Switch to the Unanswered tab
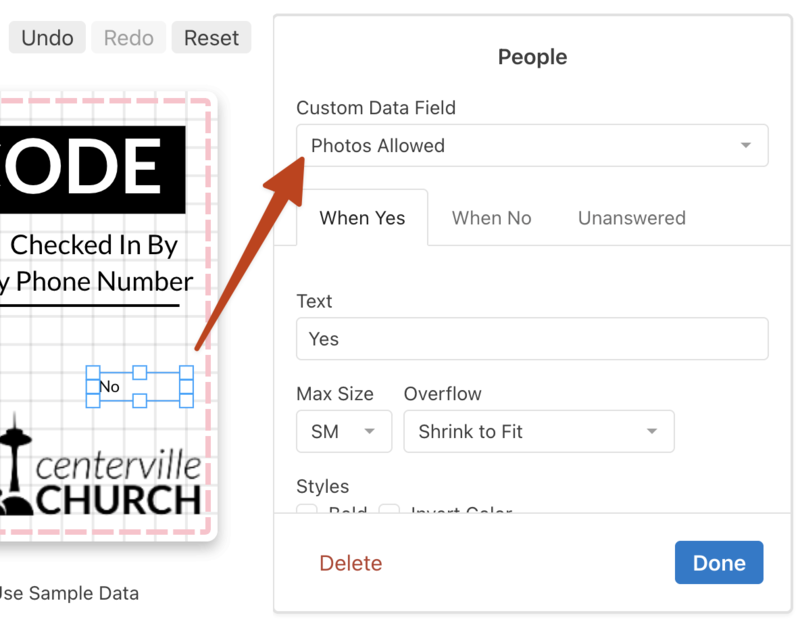The height and width of the screenshot is (626, 800). tap(631, 218)
